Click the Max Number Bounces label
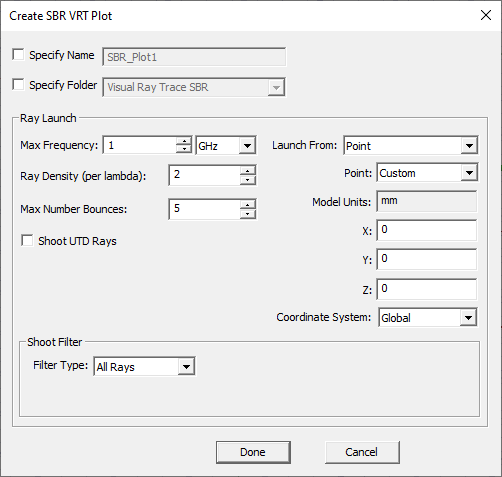The image size is (502, 477). pos(74,209)
